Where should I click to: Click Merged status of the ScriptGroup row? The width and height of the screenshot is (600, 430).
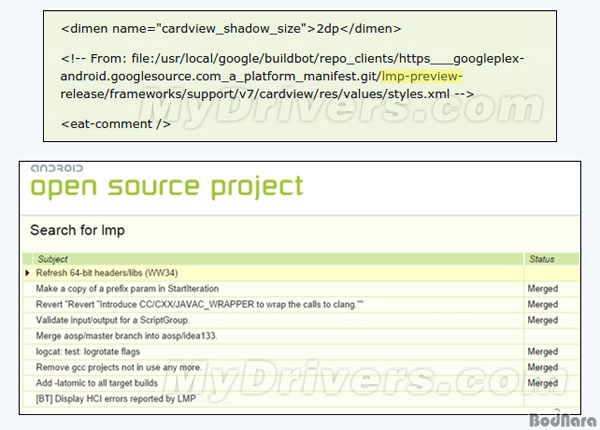pos(543,320)
